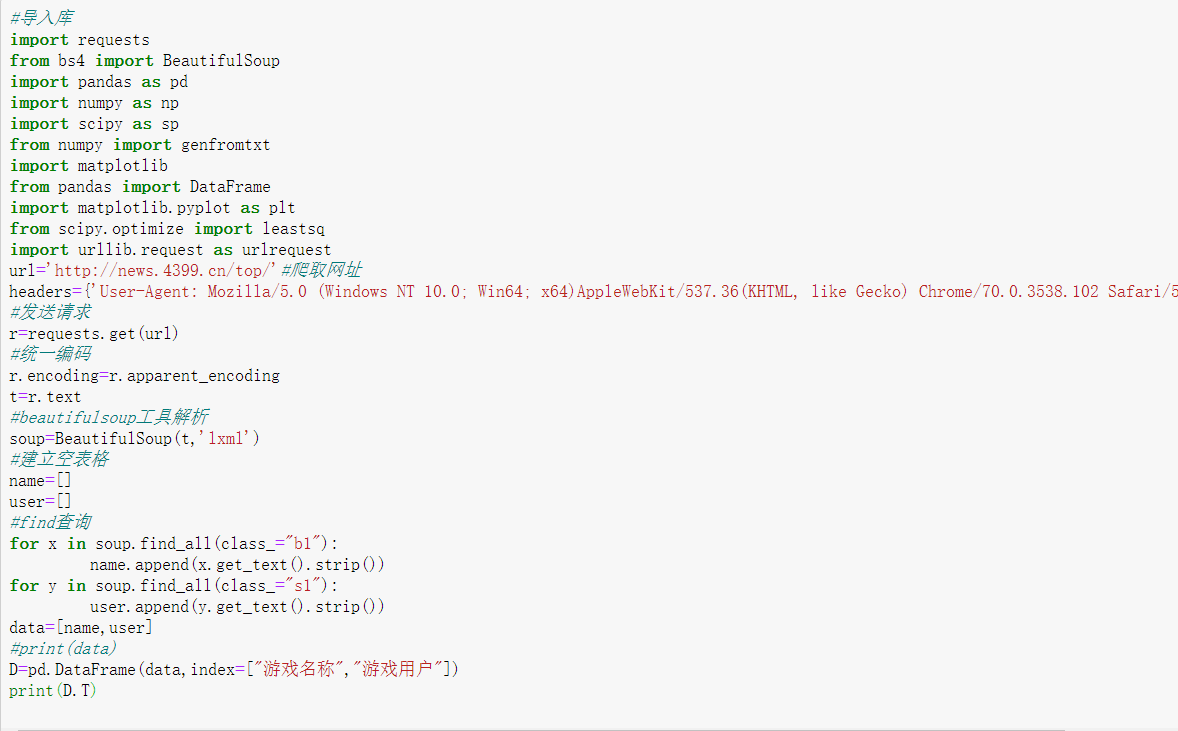Click the 'import pandas as pd' line
The image size is (1178, 731).
(x=99, y=82)
